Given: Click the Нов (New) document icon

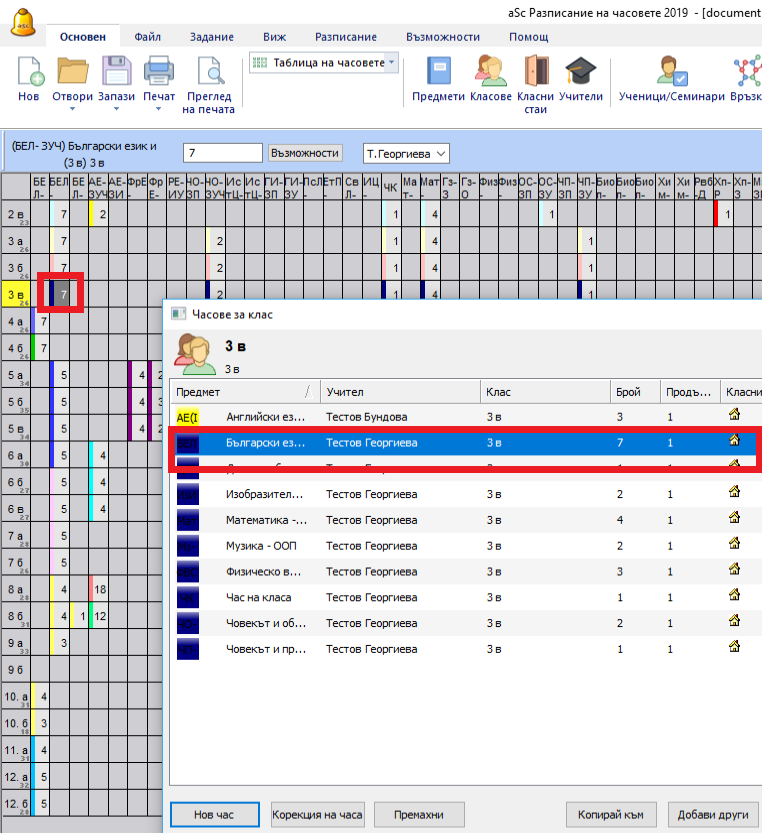Looking at the screenshot, I should (x=29, y=72).
